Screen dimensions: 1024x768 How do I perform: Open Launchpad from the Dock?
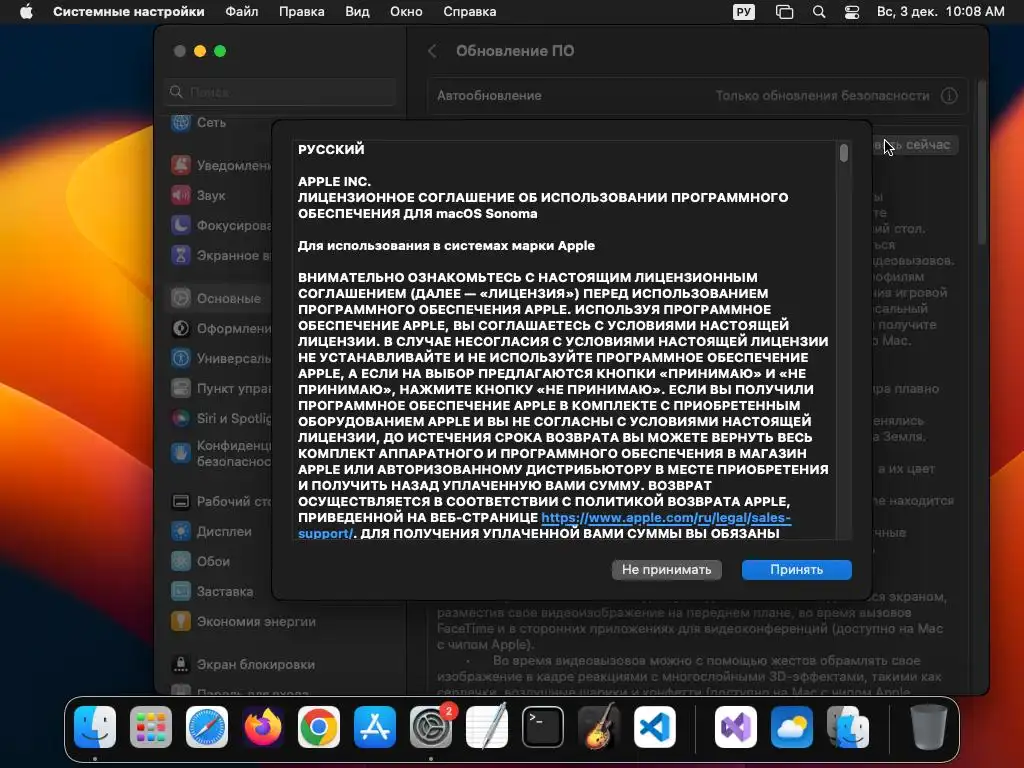(151, 727)
